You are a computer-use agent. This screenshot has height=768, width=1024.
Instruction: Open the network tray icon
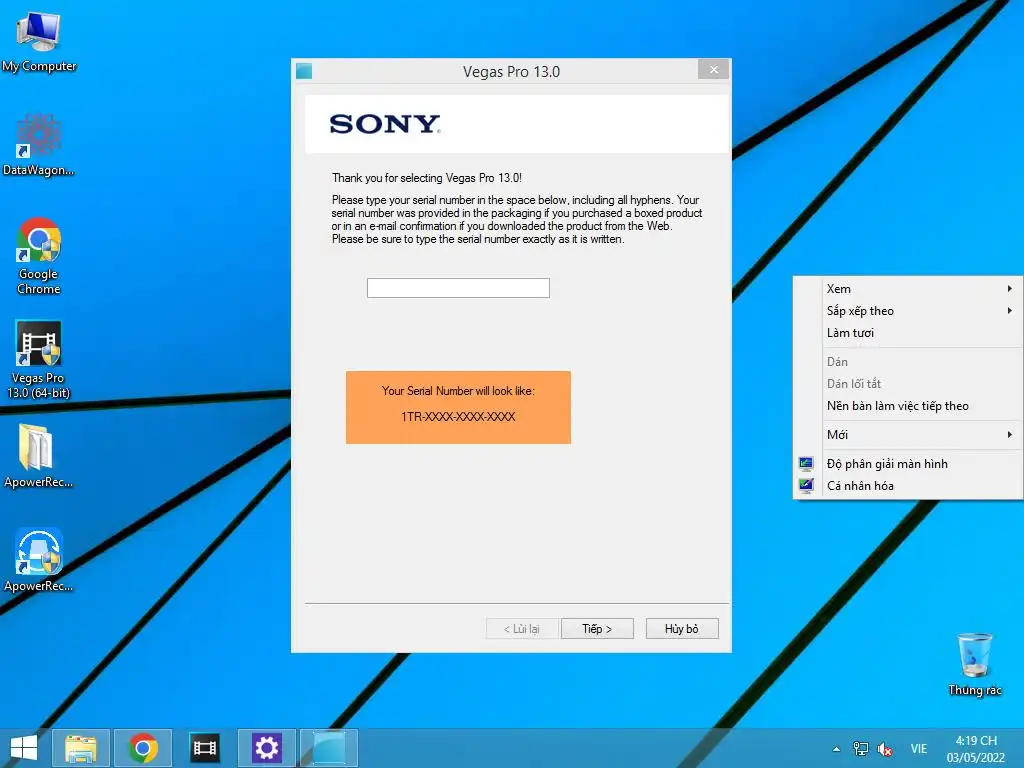click(861, 749)
